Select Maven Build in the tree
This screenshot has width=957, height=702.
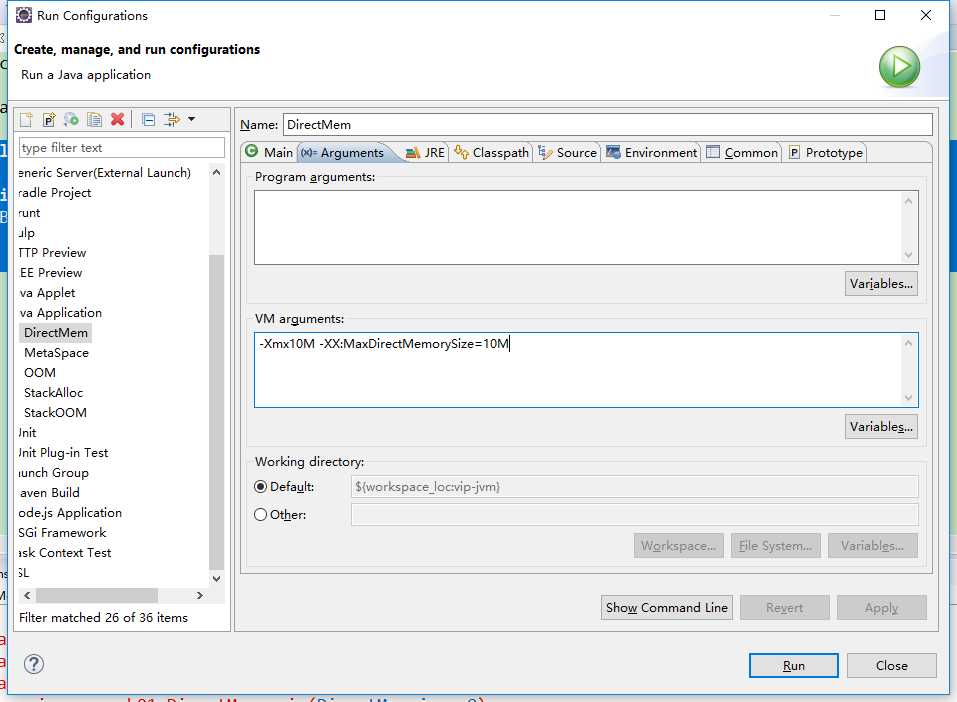point(49,493)
